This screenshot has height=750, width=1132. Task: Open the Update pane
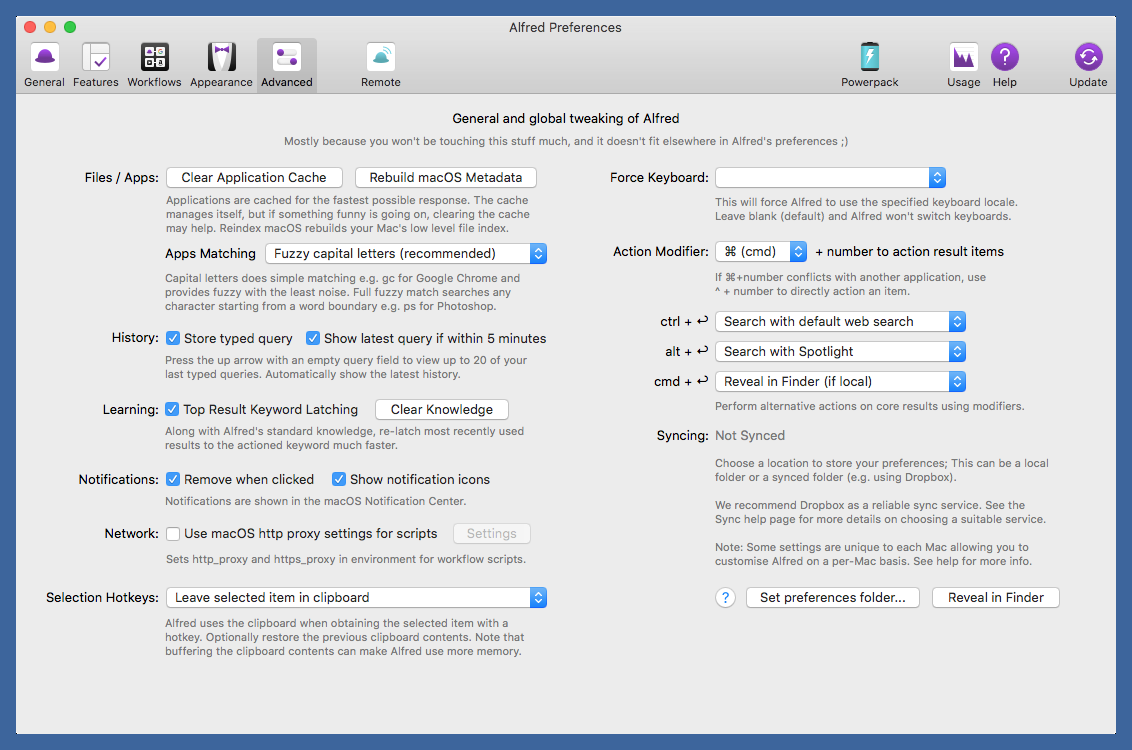tap(1088, 65)
